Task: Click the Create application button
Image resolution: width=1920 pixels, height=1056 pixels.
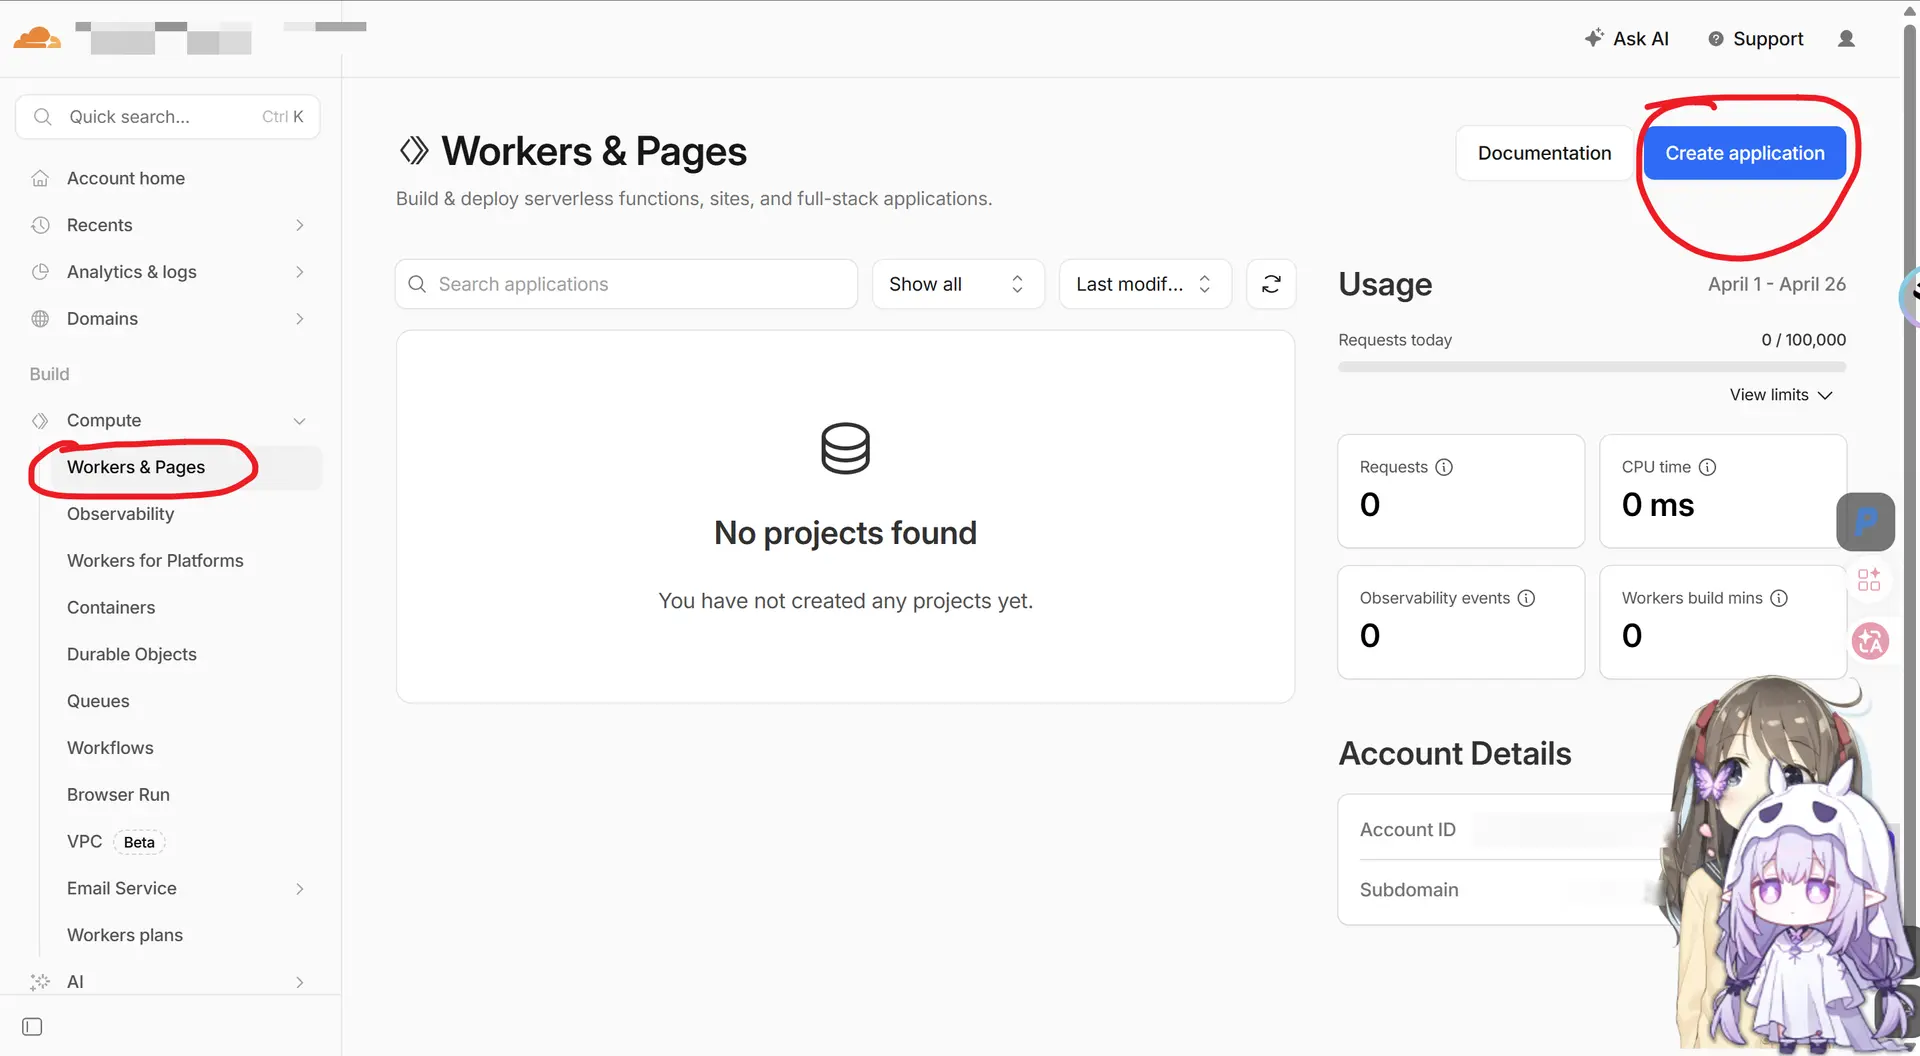Action: click(x=1745, y=153)
